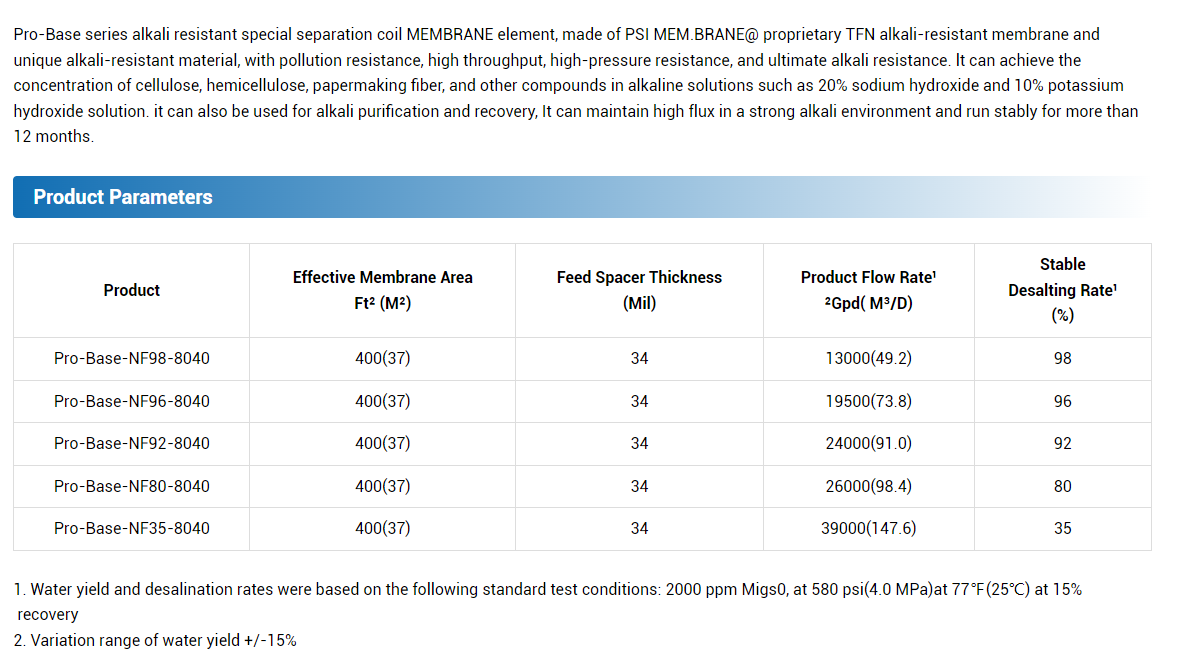Viewport: 1177px width, 669px height.
Task: Click the Product Parameters heading banner
Action: [x=582, y=197]
